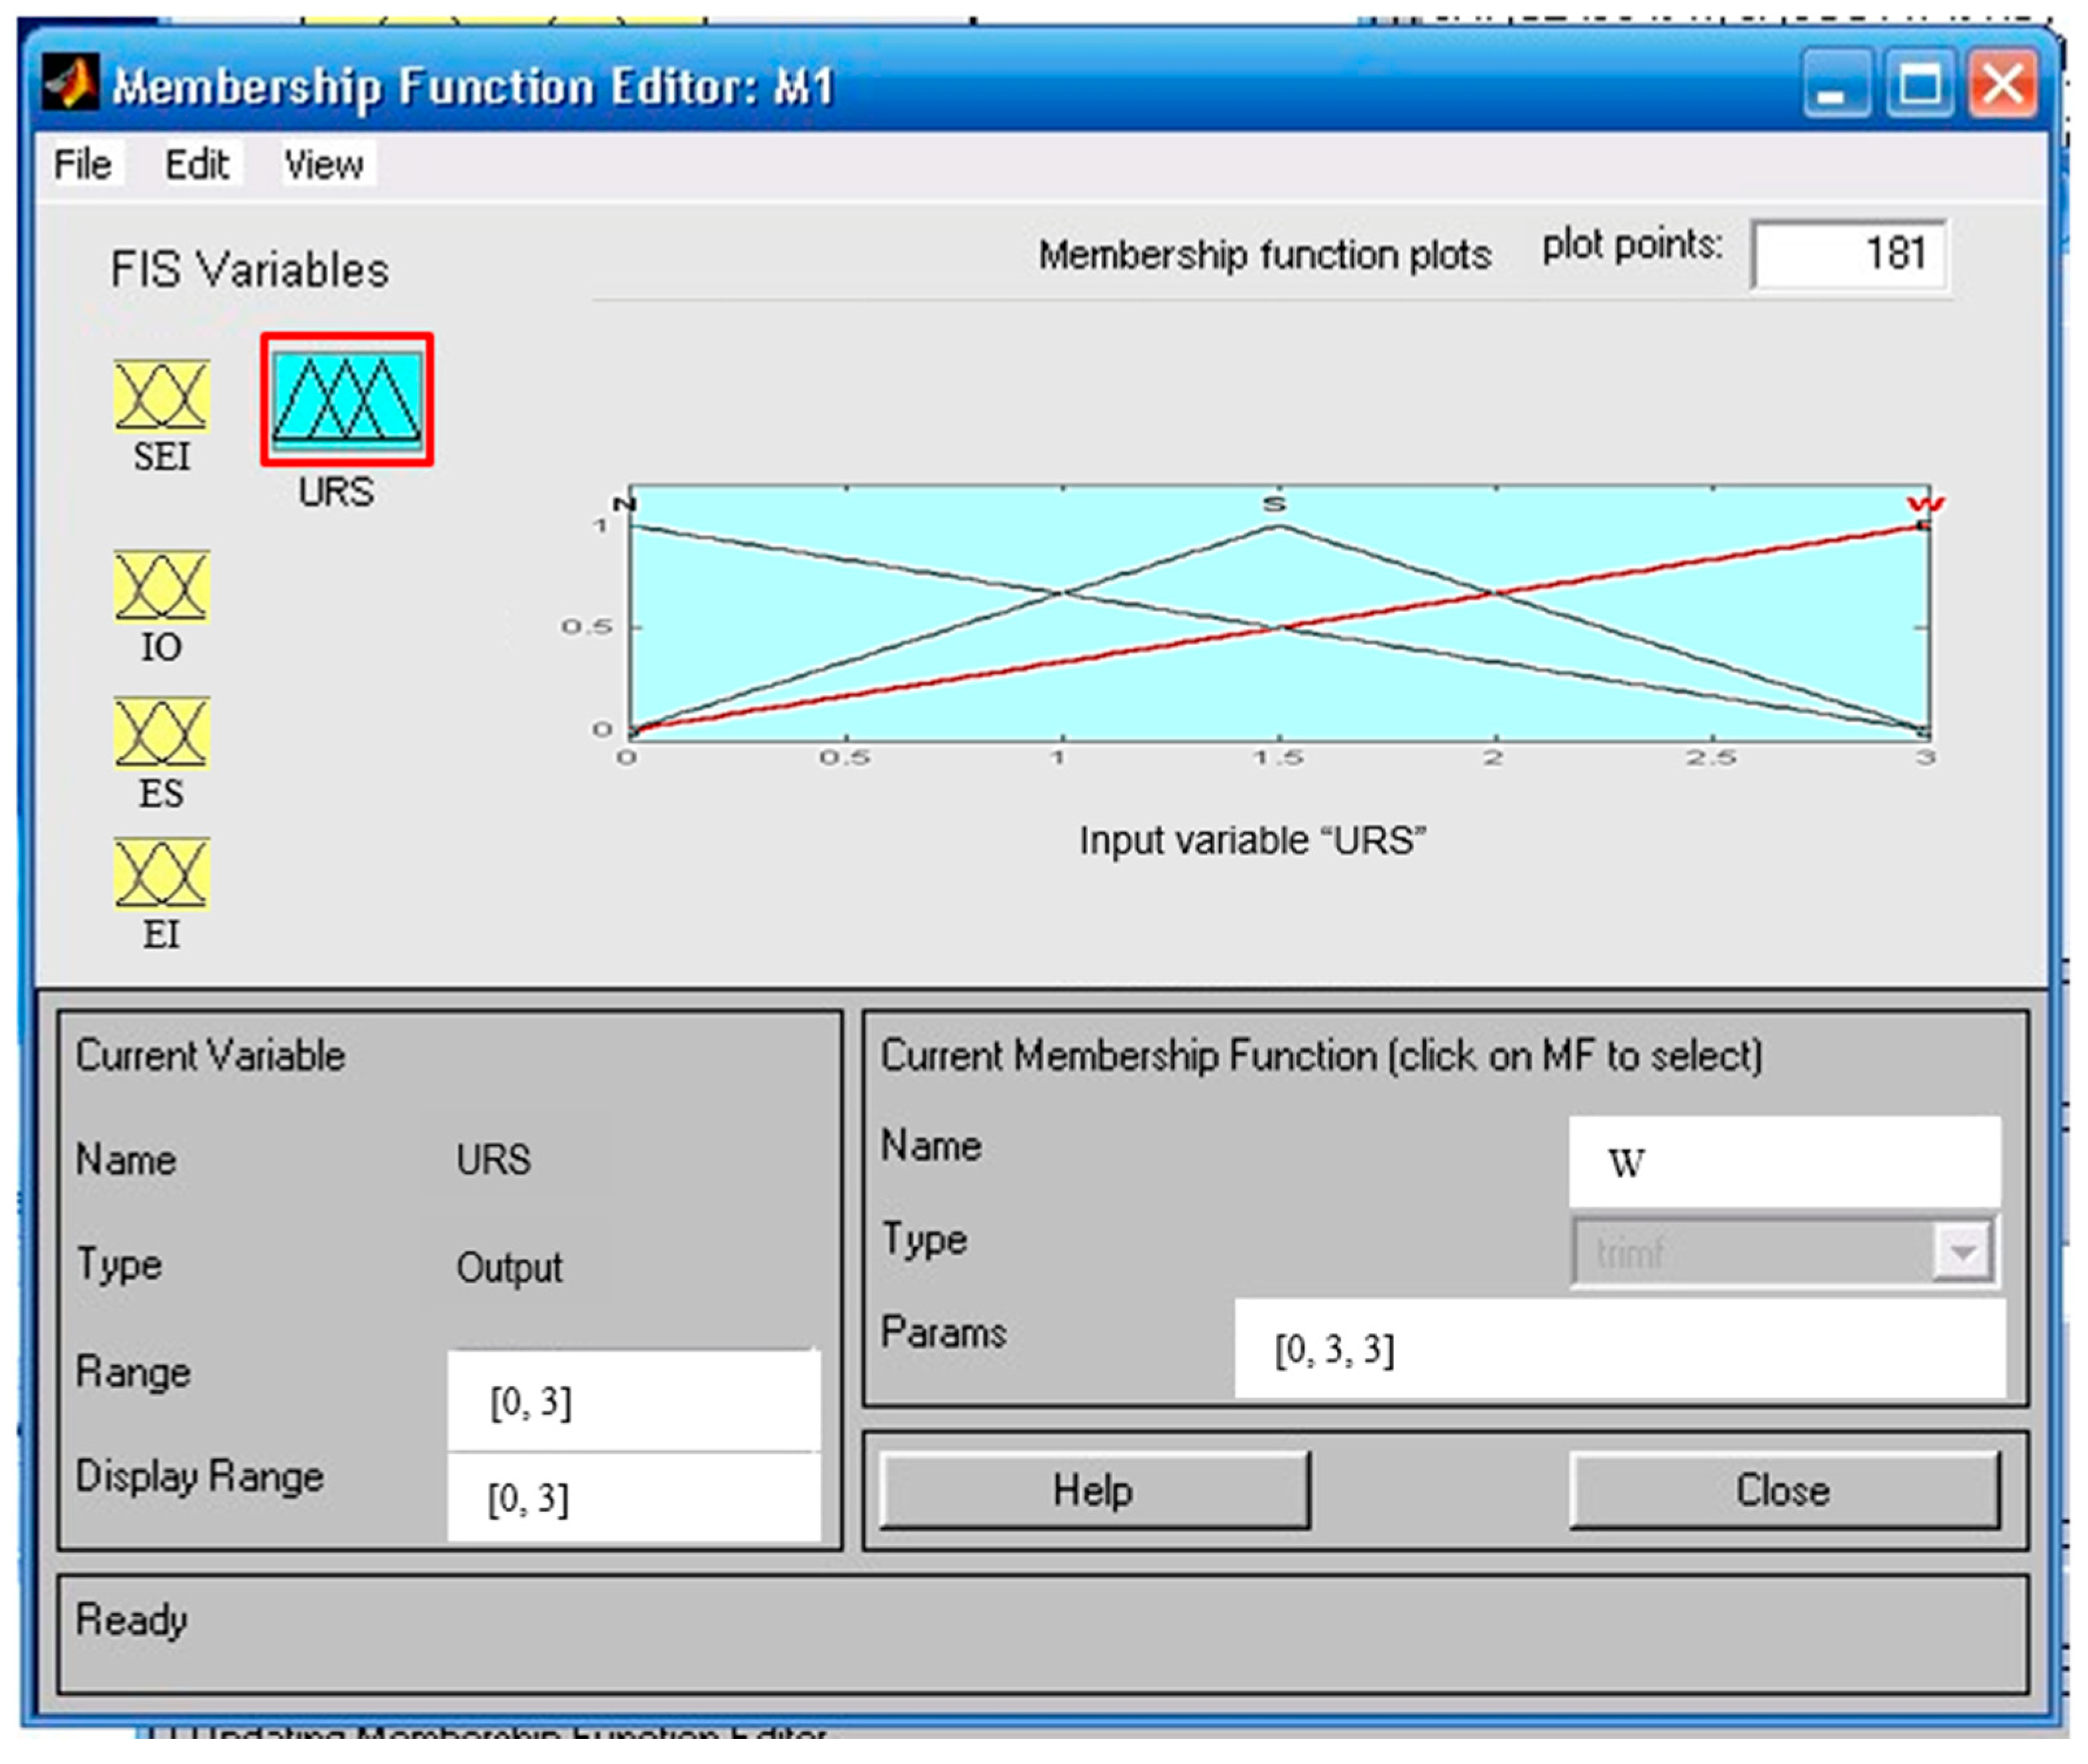The height and width of the screenshot is (1764, 2088).
Task: Select the N membership function label
Action: coord(625,503)
